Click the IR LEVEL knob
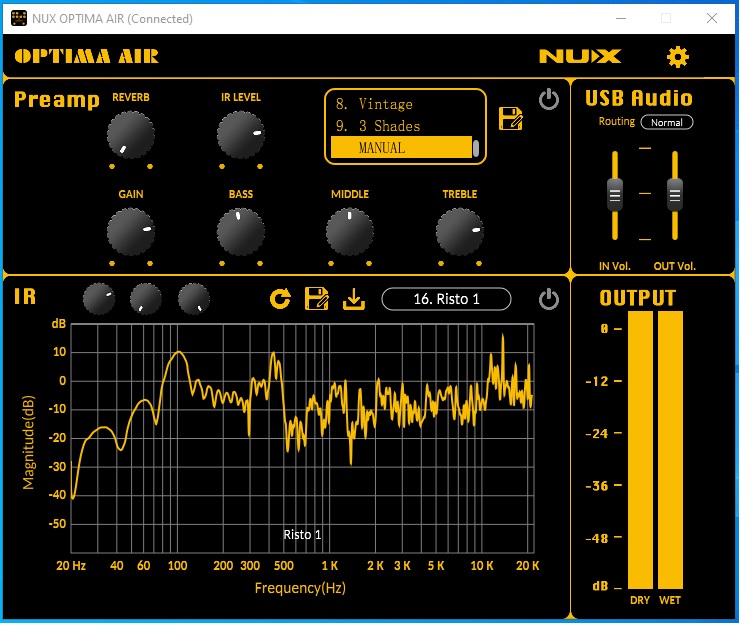 tap(240, 133)
